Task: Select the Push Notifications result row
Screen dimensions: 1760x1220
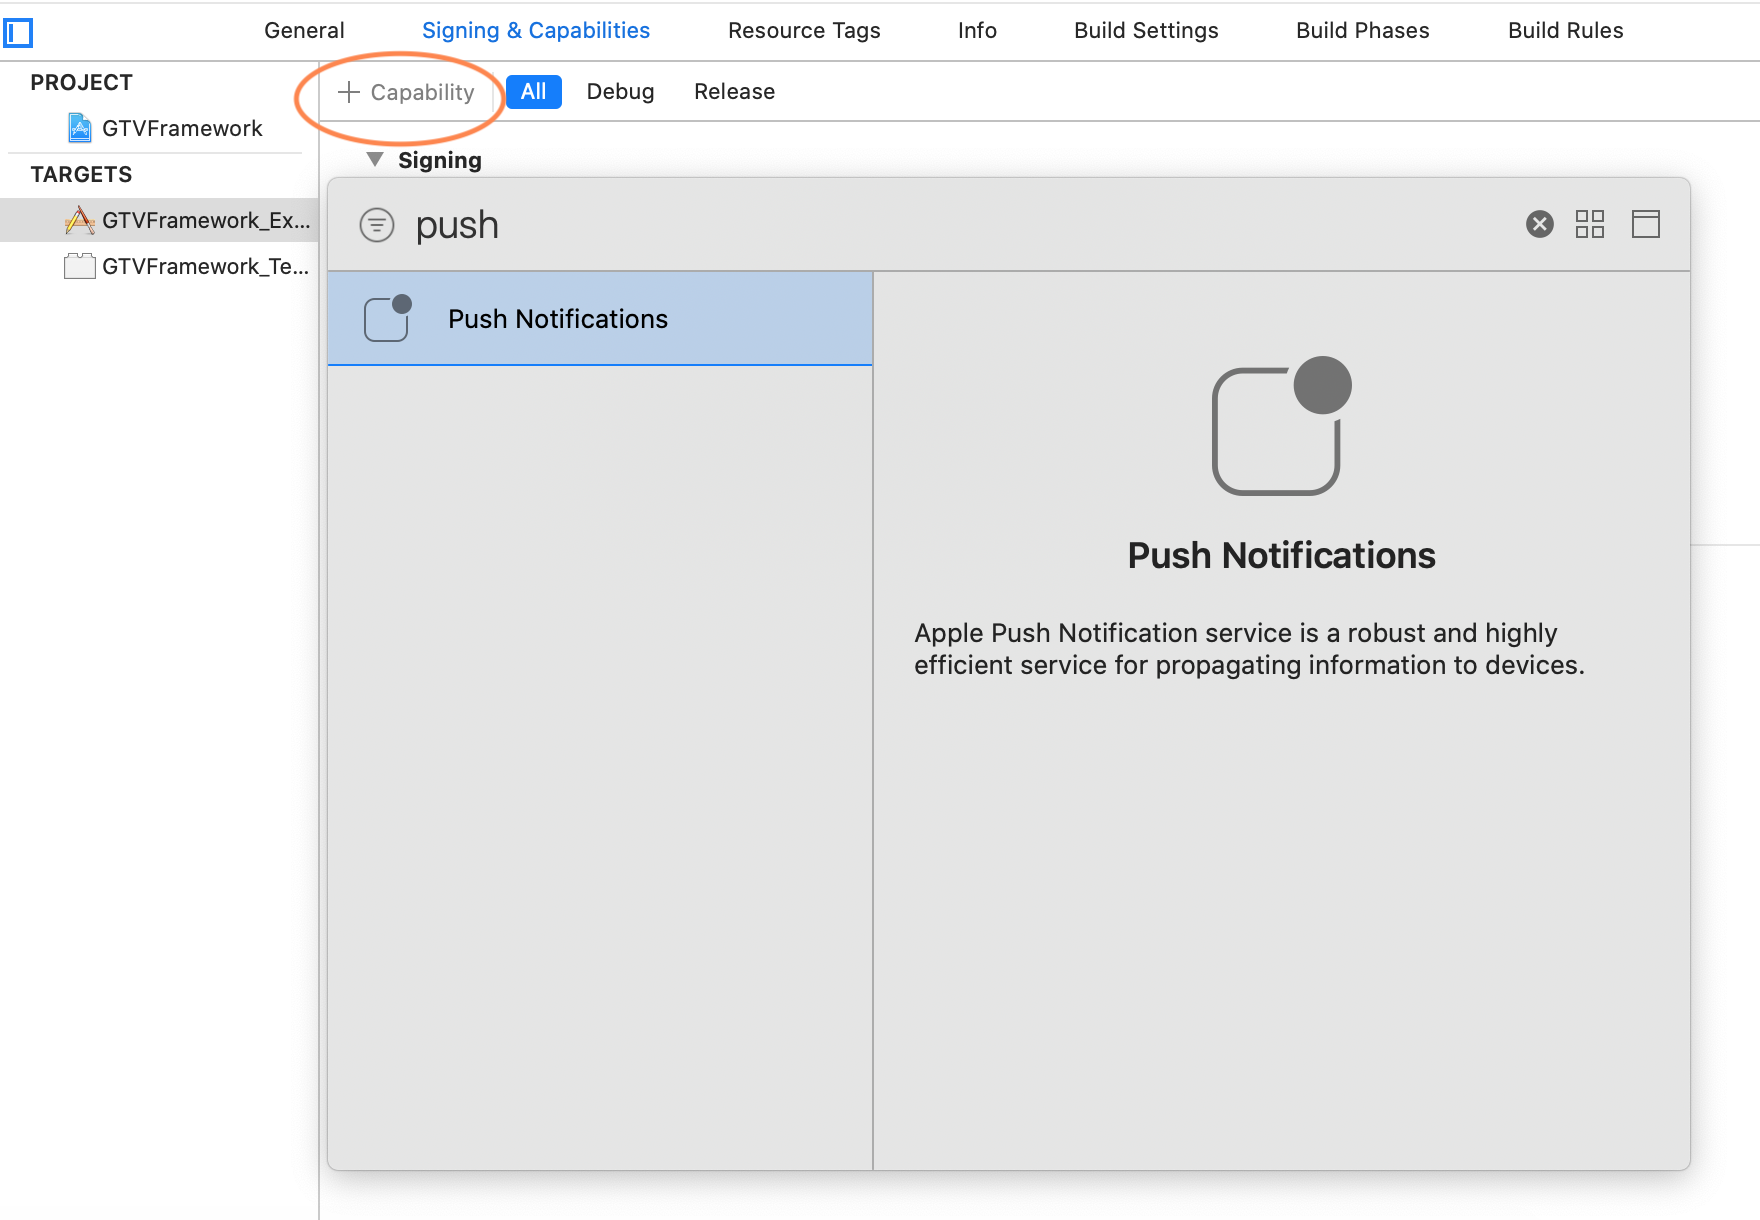Action: point(600,319)
